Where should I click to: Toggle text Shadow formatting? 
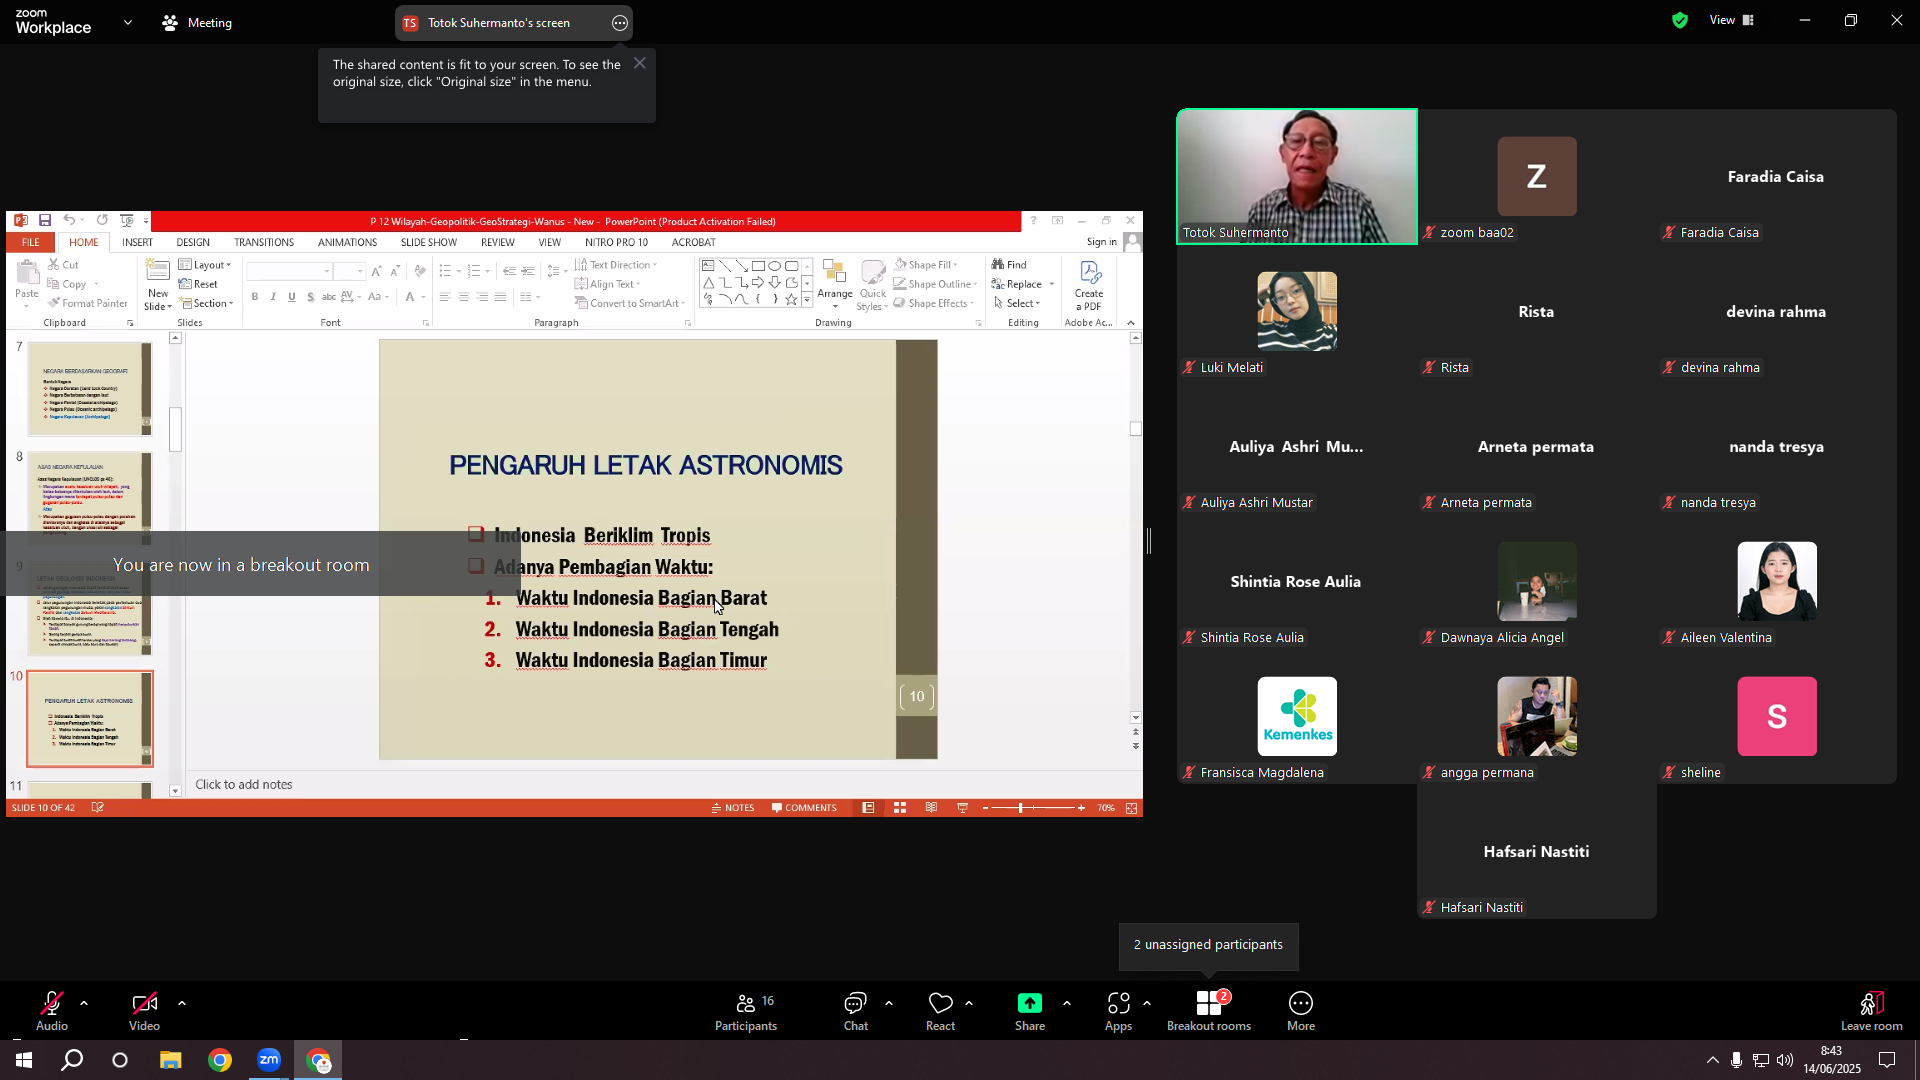click(x=311, y=297)
